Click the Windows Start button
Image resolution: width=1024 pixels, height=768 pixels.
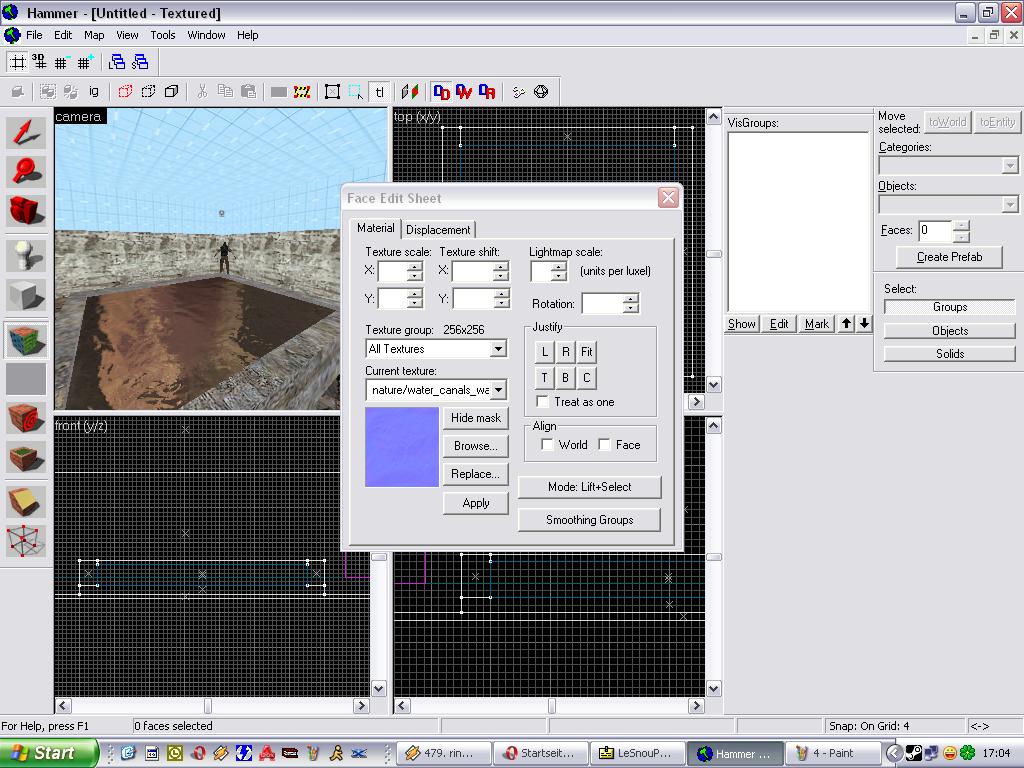[48, 754]
